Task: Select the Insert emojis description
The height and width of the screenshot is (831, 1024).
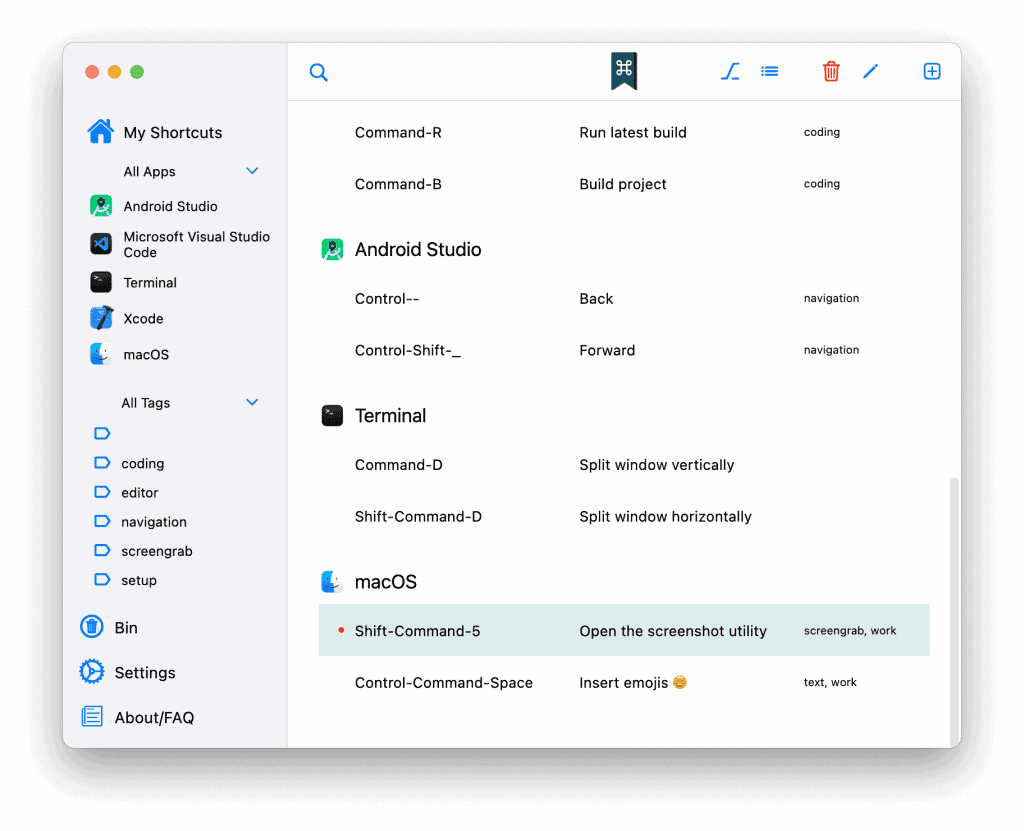Action: coord(633,683)
